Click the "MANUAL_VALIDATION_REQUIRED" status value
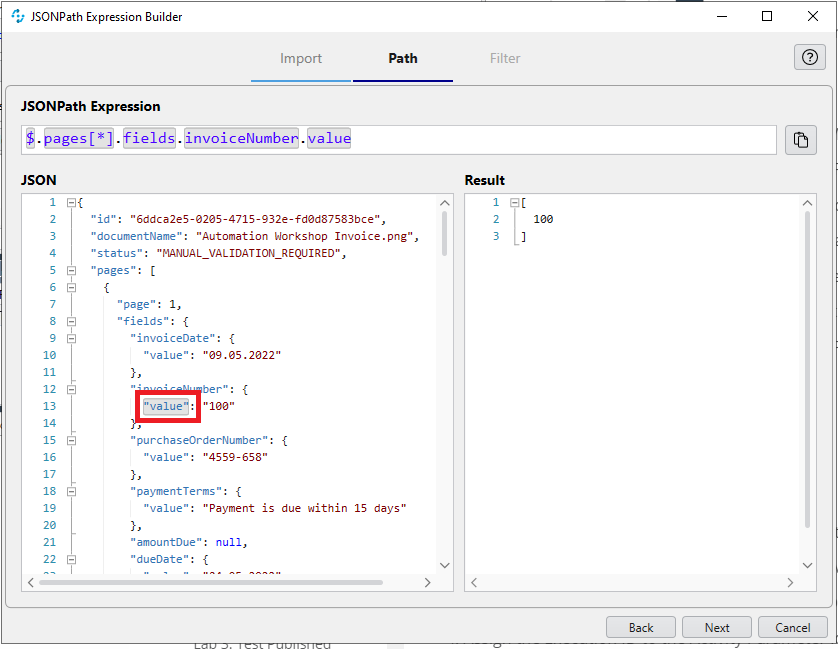 (249, 253)
